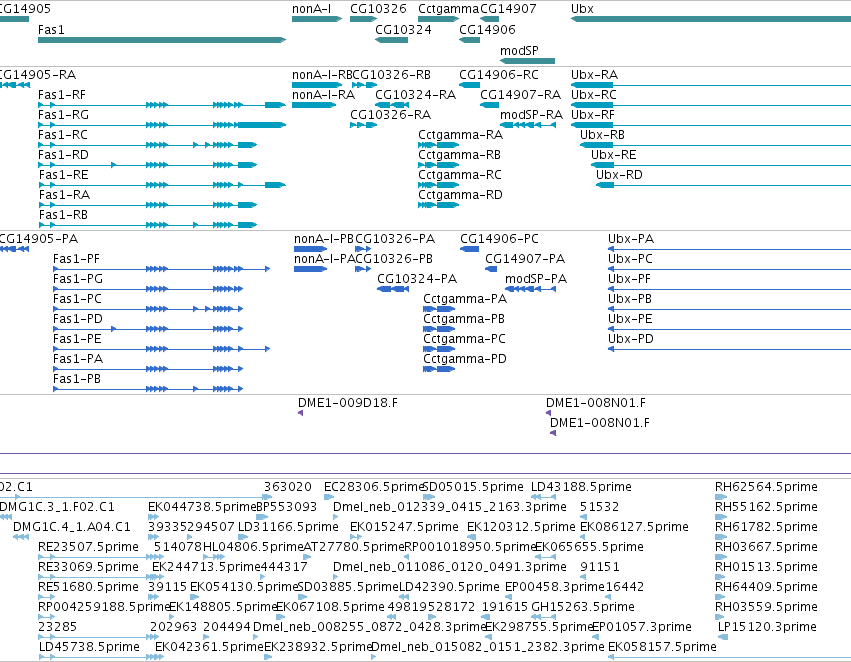Click the Fas1-RC transcript label
This screenshot has width=851, height=662.
pyautogui.click(x=63, y=135)
